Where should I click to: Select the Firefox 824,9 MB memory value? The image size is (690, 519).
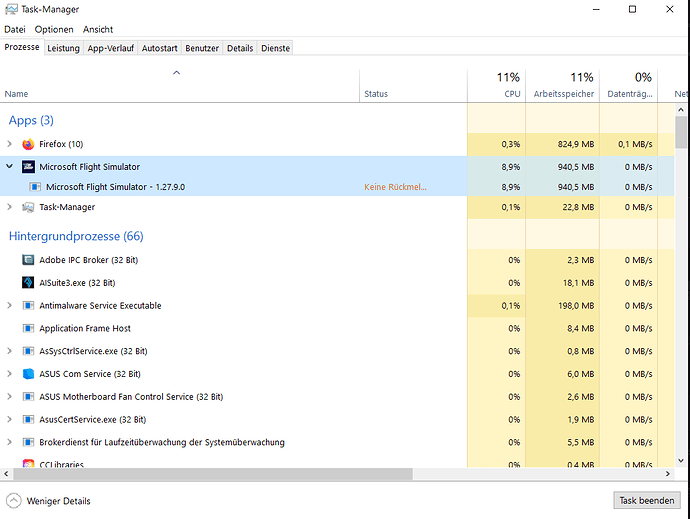(x=576, y=144)
